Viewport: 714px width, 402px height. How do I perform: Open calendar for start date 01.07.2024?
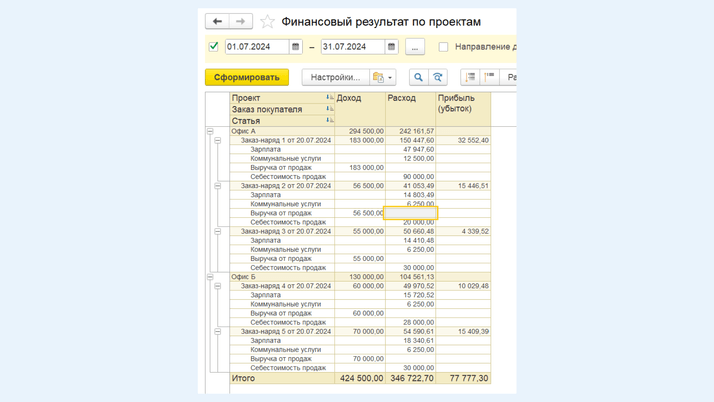click(296, 46)
